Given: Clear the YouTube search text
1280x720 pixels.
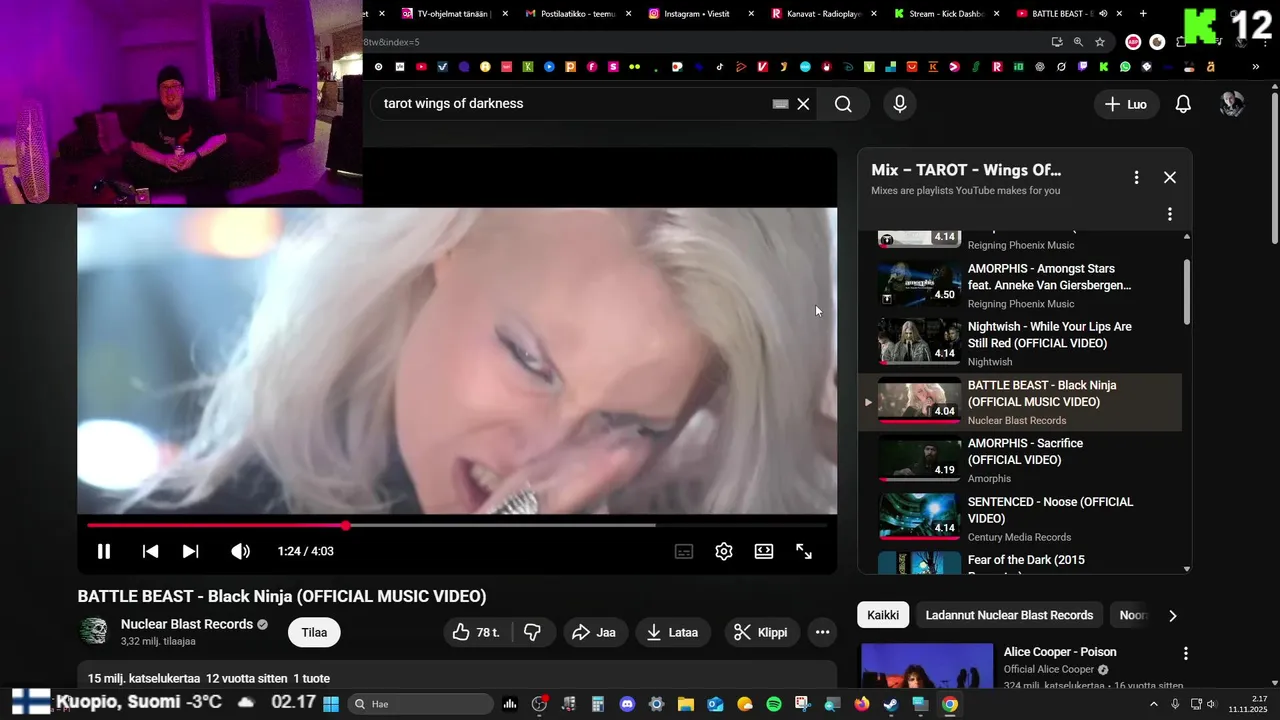Looking at the screenshot, I should (803, 104).
